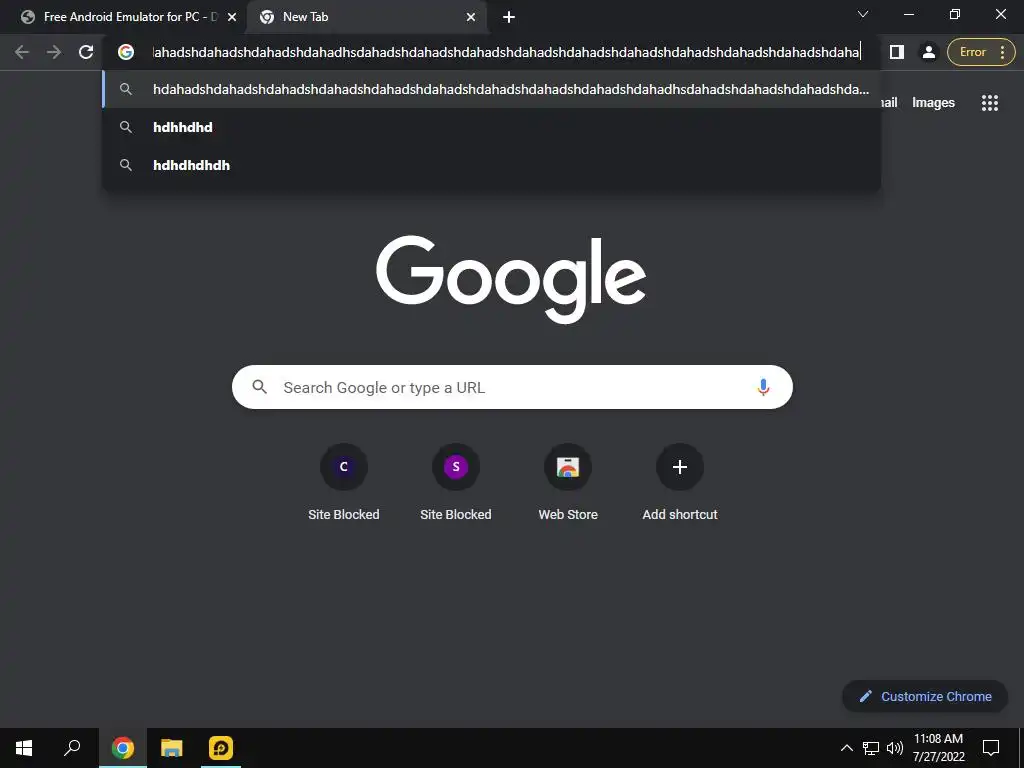
Task: Click the Add shortcut button
Action: click(x=680, y=482)
